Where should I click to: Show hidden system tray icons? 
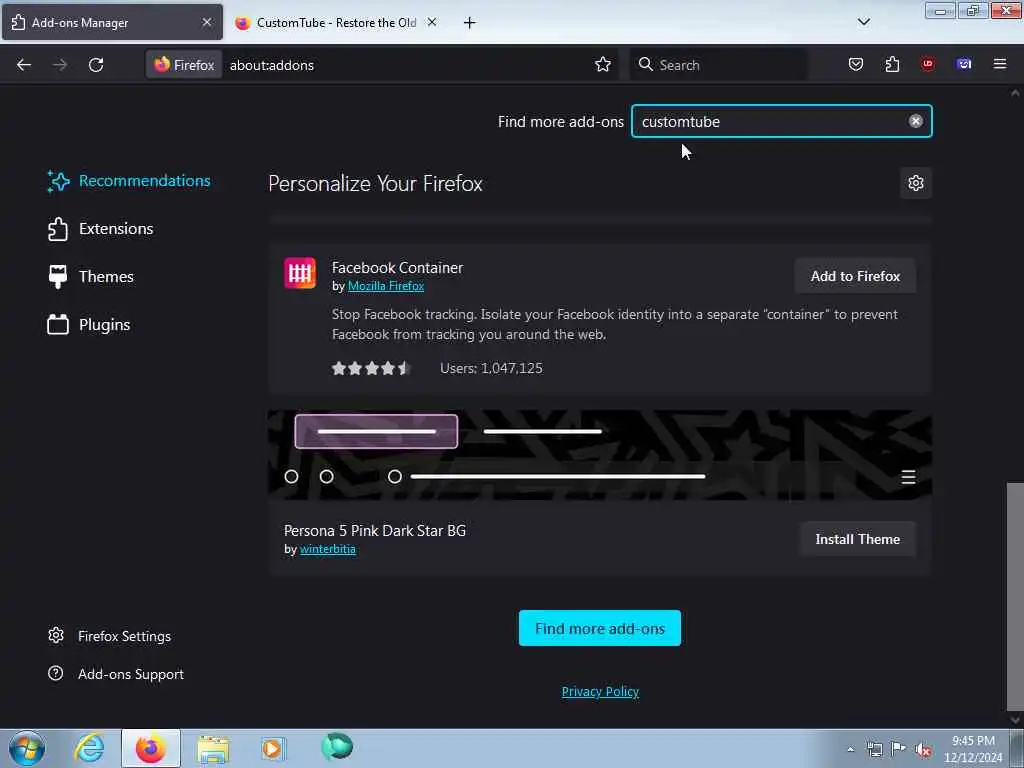850,749
